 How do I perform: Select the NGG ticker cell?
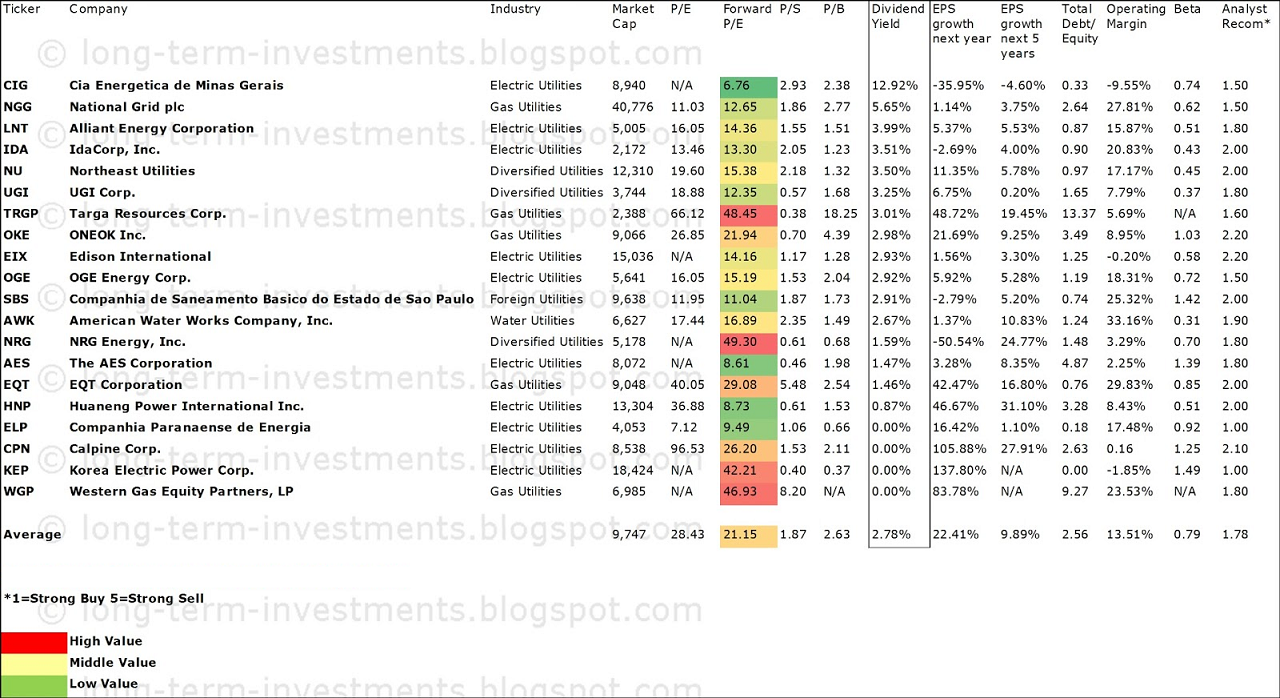point(17,107)
